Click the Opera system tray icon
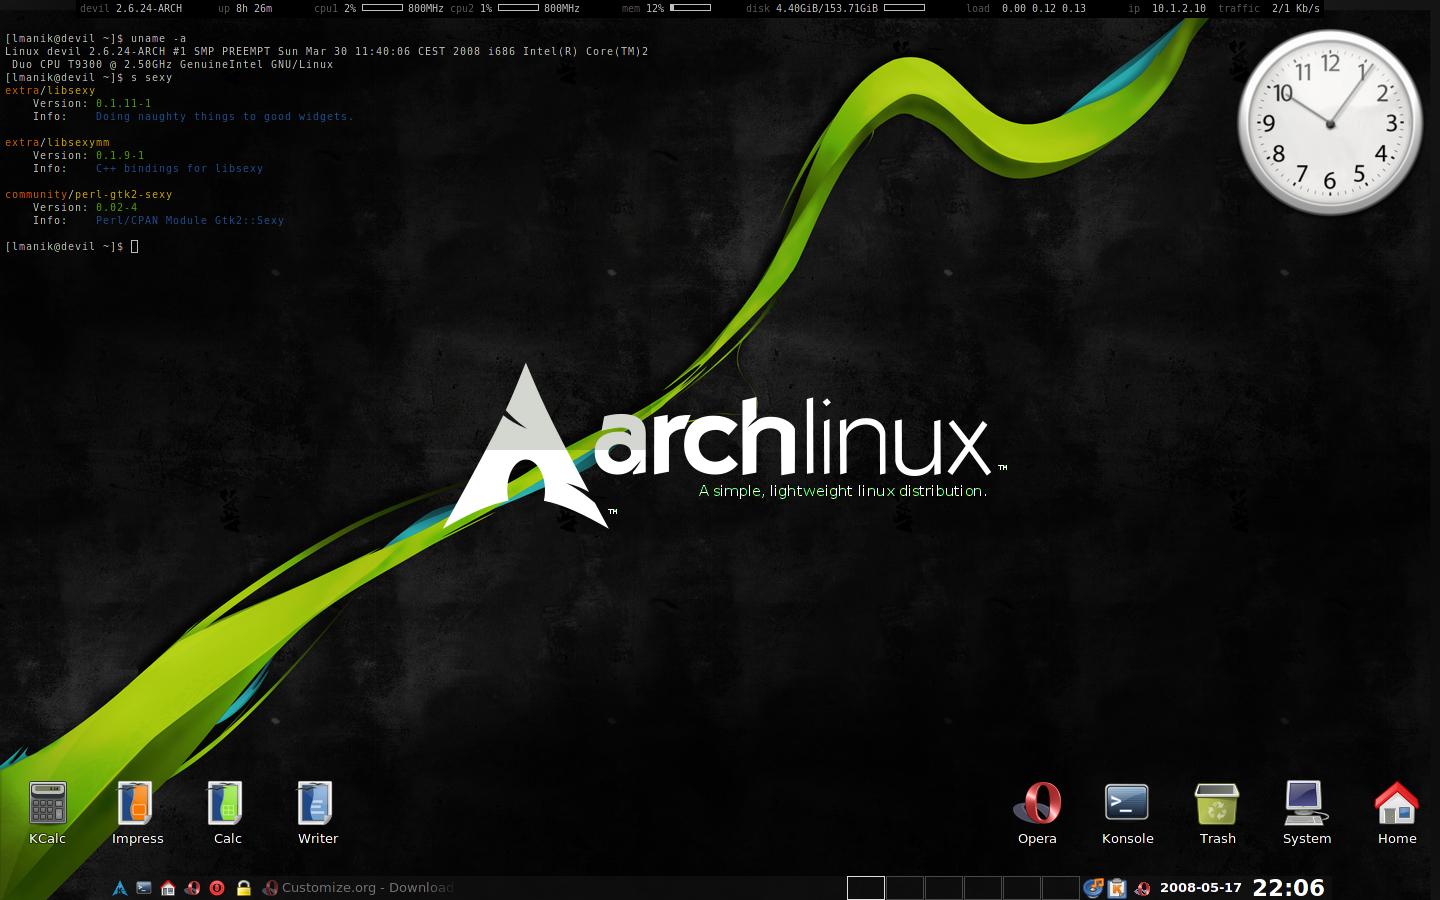Image resolution: width=1440 pixels, height=900 pixels. tap(1141, 888)
